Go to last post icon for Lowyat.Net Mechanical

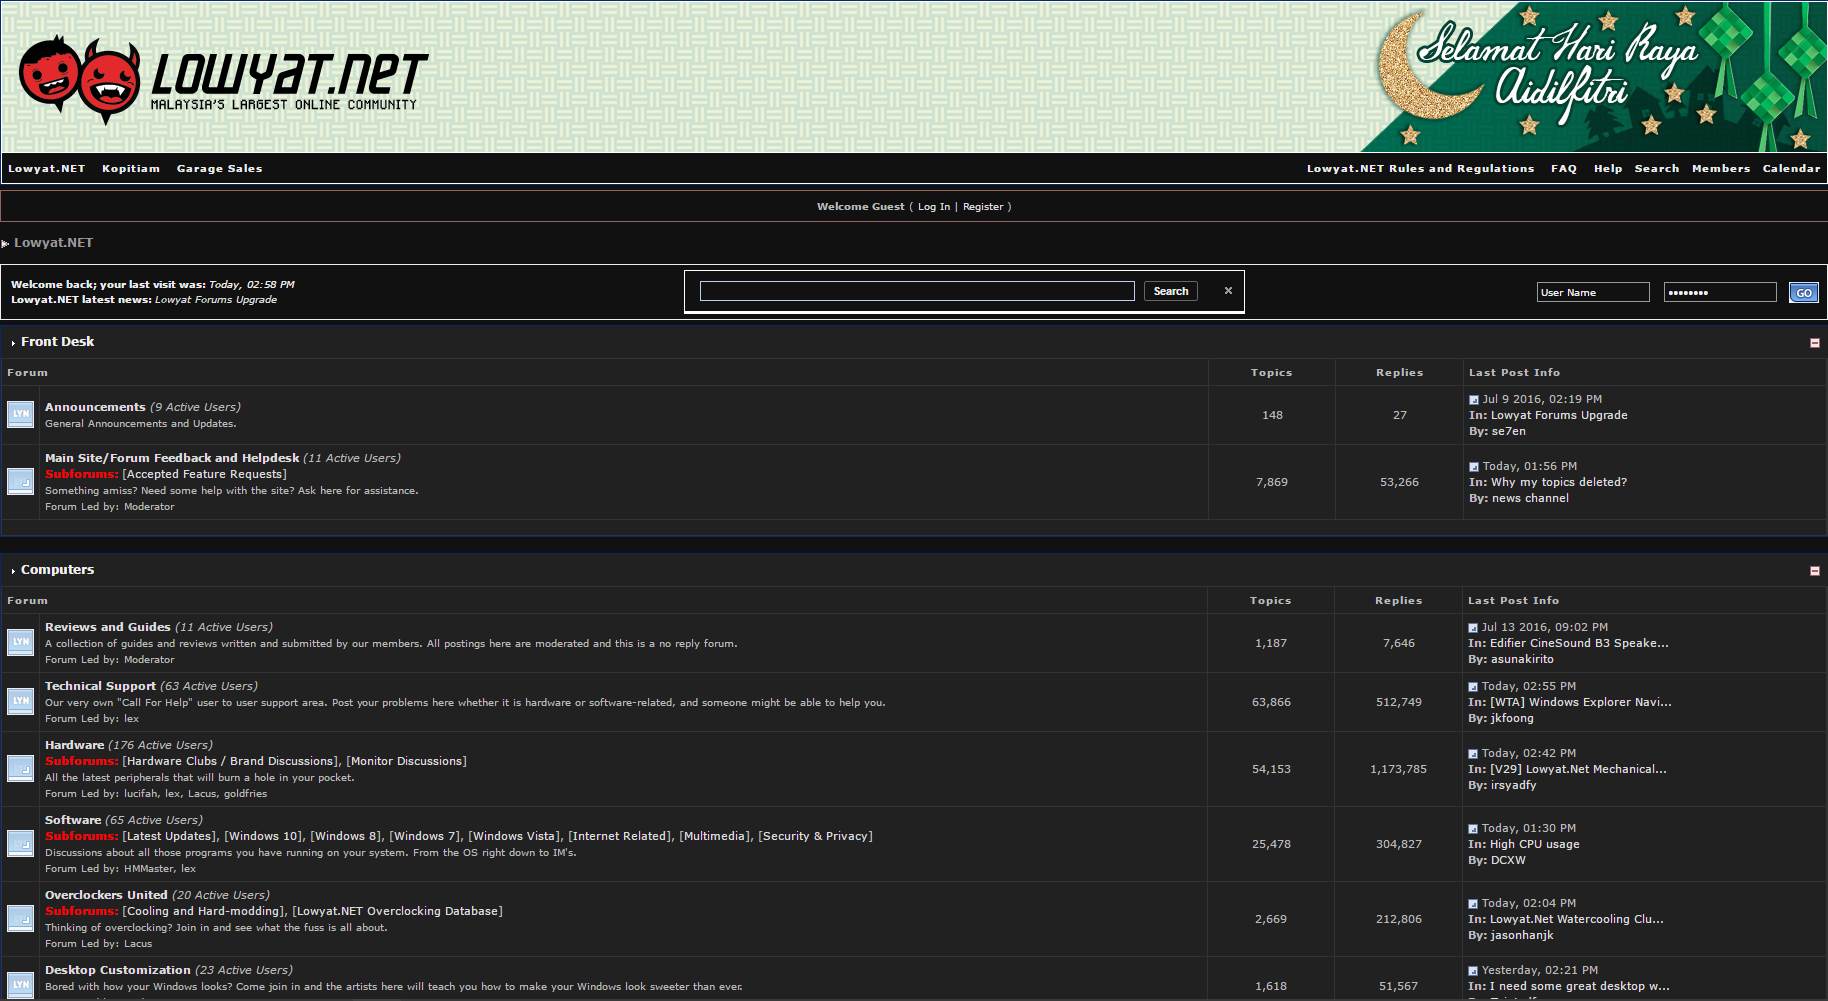click(1473, 754)
